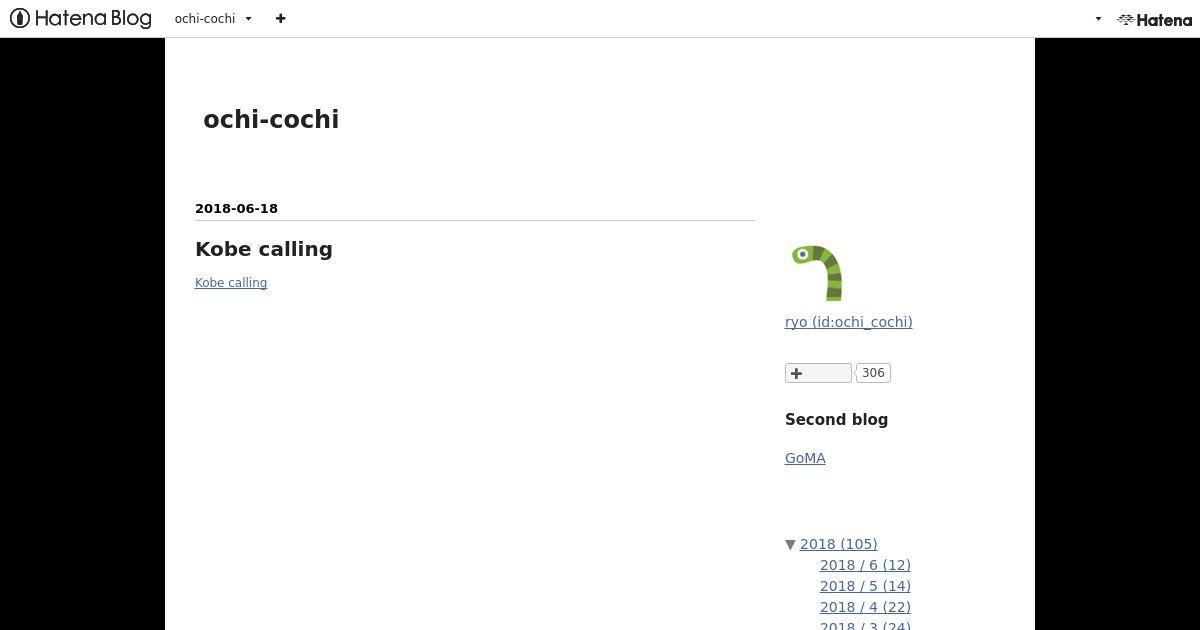This screenshot has width=1200, height=630.
Task: Open the 2018-06-18 date entry
Action: 236,208
